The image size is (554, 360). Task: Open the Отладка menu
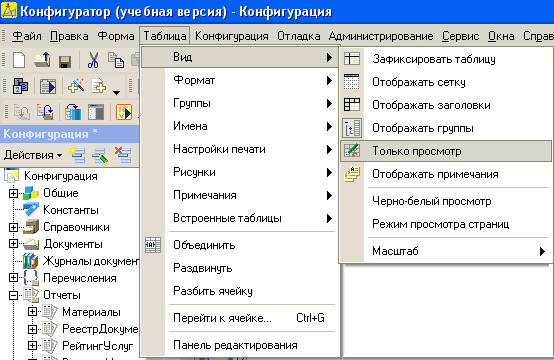(x=299, y=36)
